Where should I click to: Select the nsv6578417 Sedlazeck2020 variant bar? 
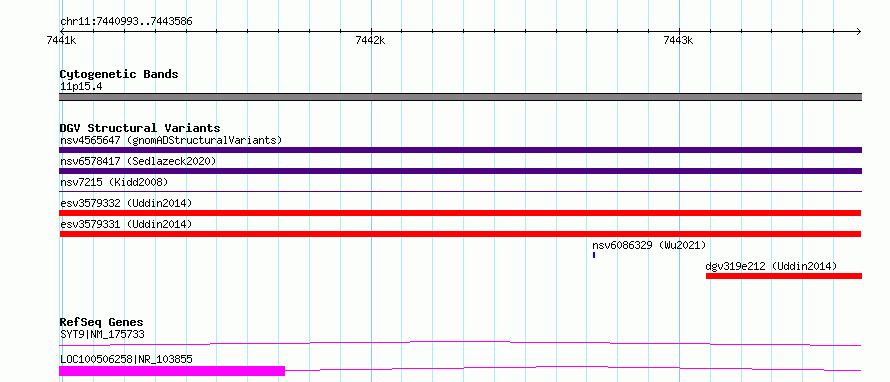pyautogui.click(x=460, y=171)
